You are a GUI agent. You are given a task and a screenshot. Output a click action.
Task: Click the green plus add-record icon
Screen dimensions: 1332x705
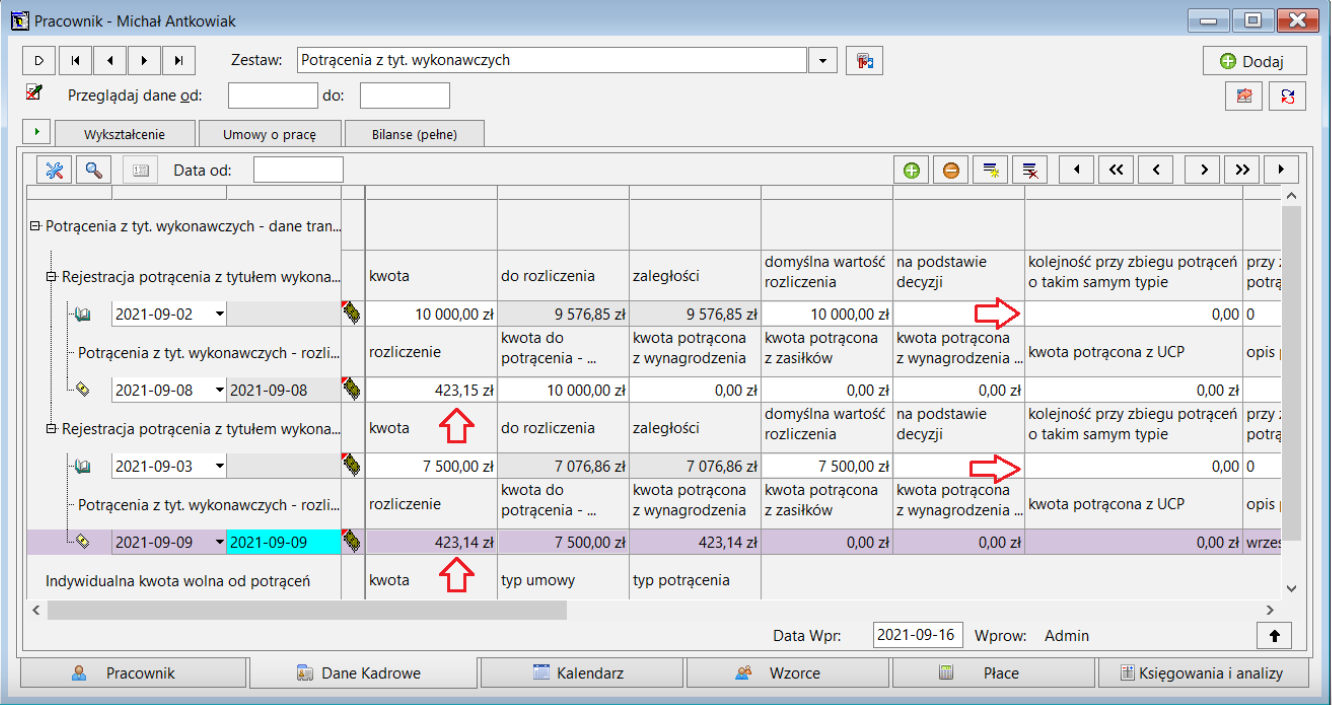[911, 170]
